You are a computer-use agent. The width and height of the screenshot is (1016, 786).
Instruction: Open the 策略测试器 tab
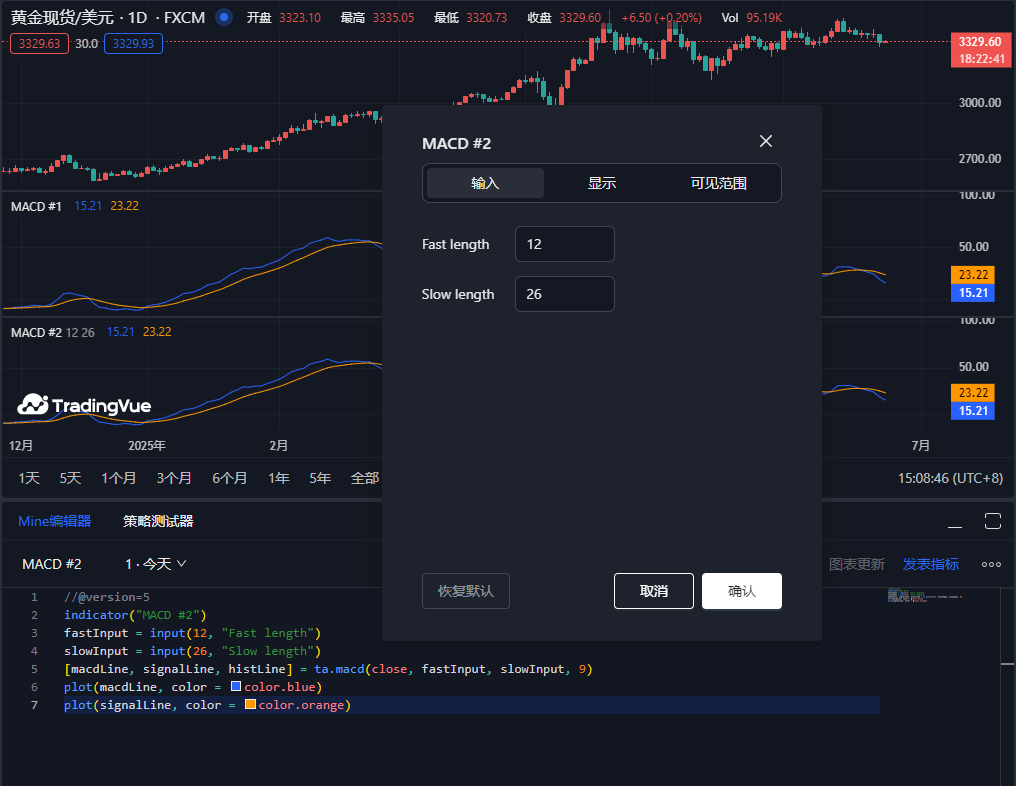click(x=158, y=521)
